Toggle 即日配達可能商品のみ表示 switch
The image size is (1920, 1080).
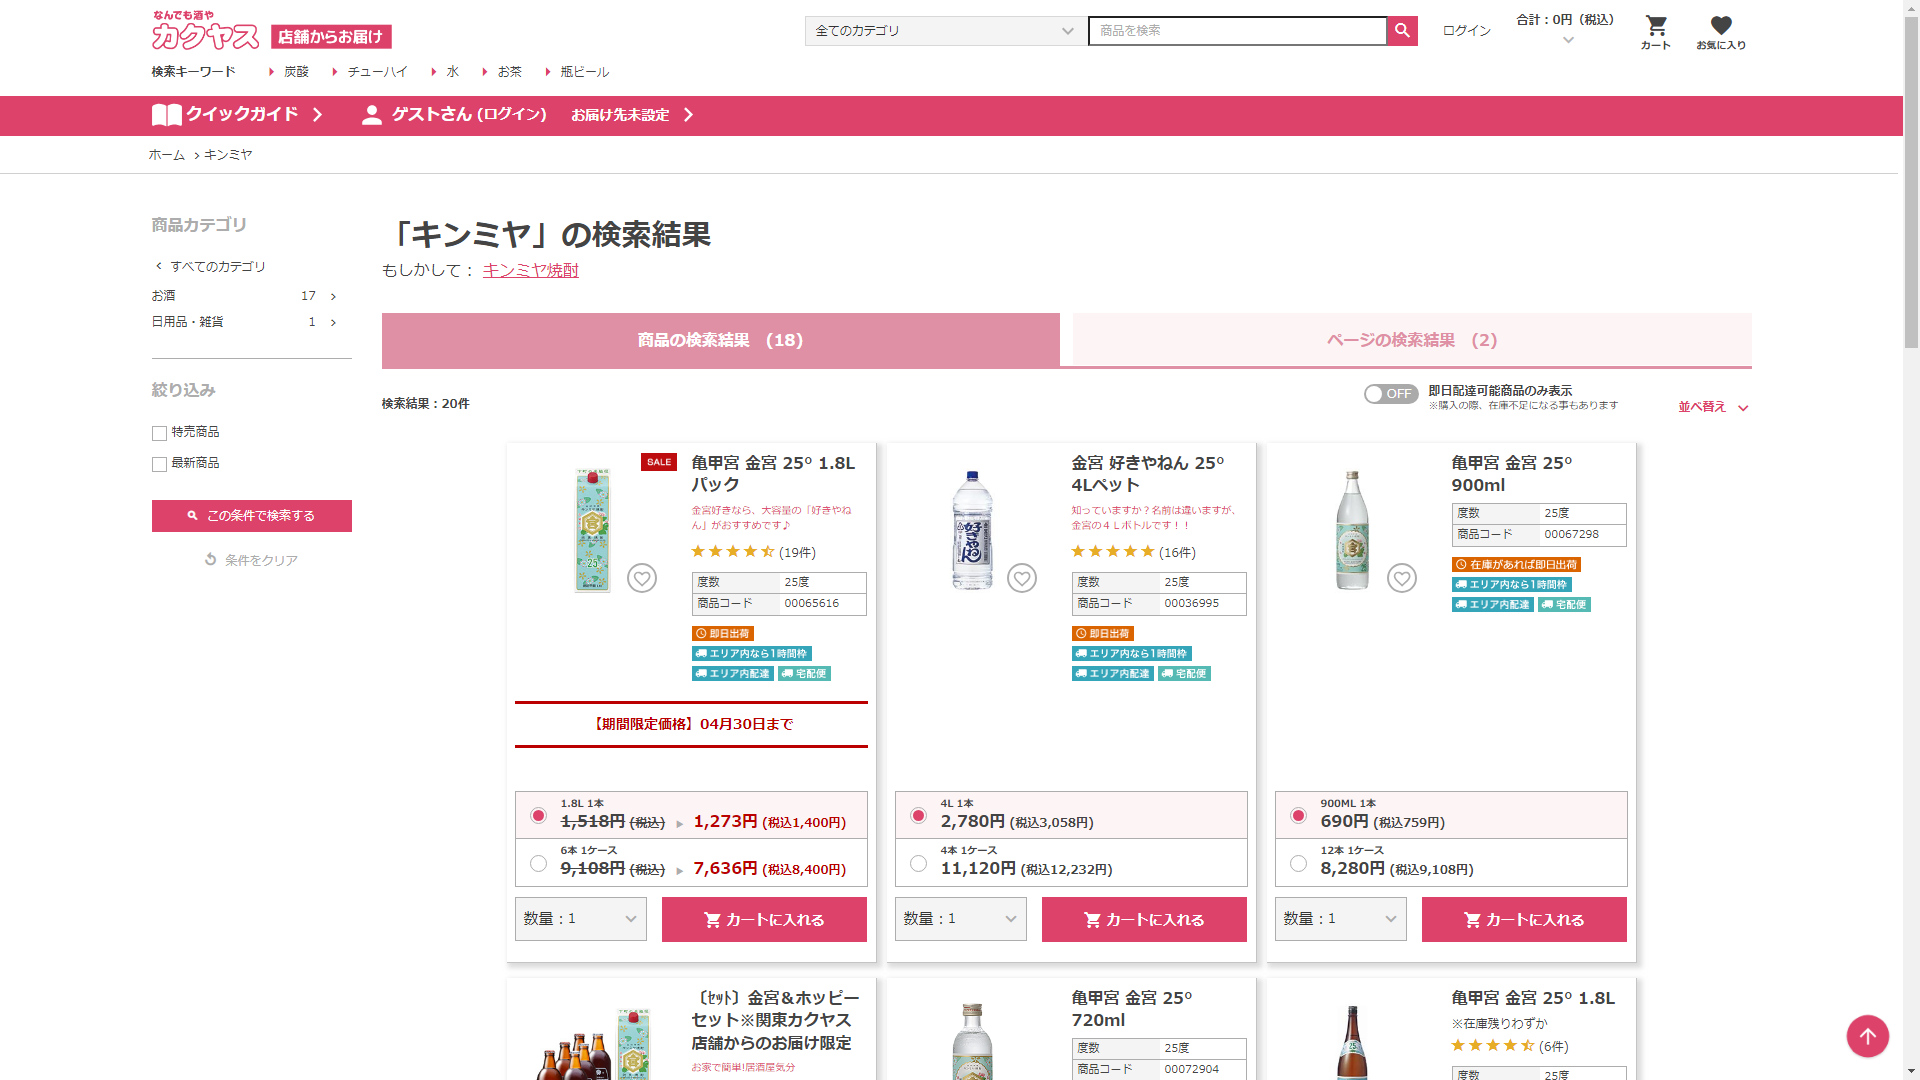(x=1391, y=394)
